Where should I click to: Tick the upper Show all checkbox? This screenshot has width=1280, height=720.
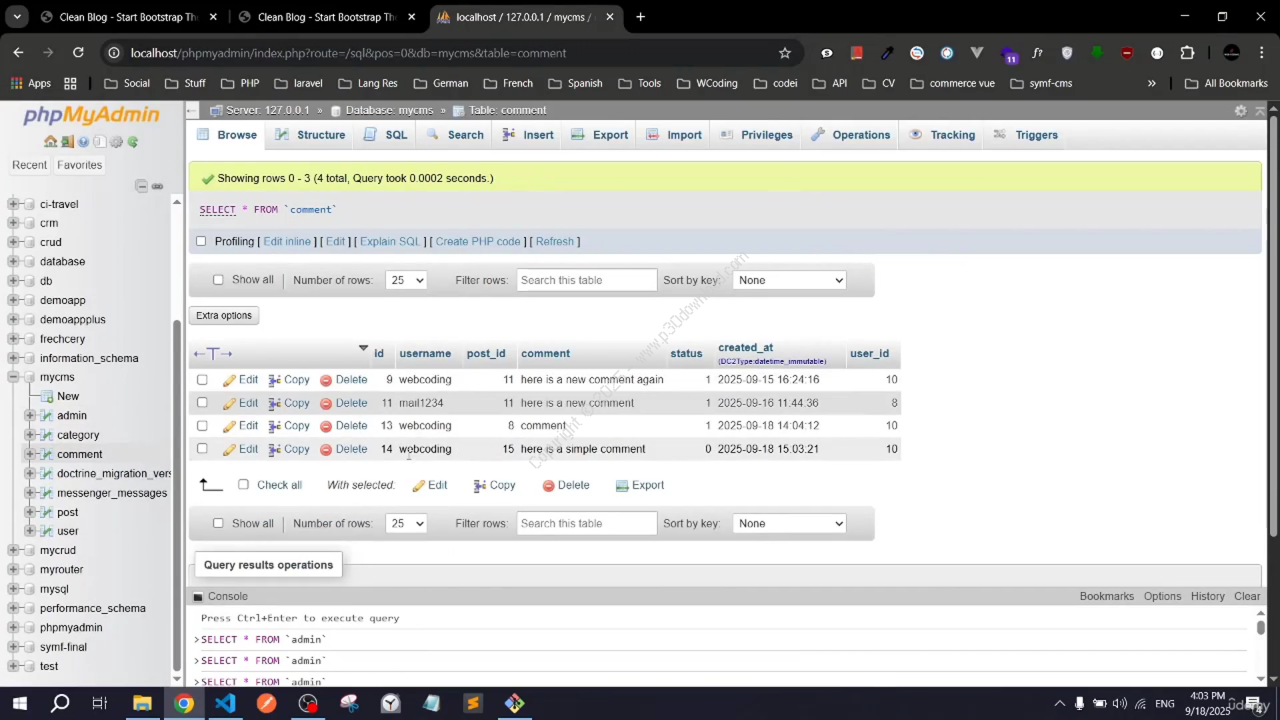pyautogui.click(x=218, y=280)
